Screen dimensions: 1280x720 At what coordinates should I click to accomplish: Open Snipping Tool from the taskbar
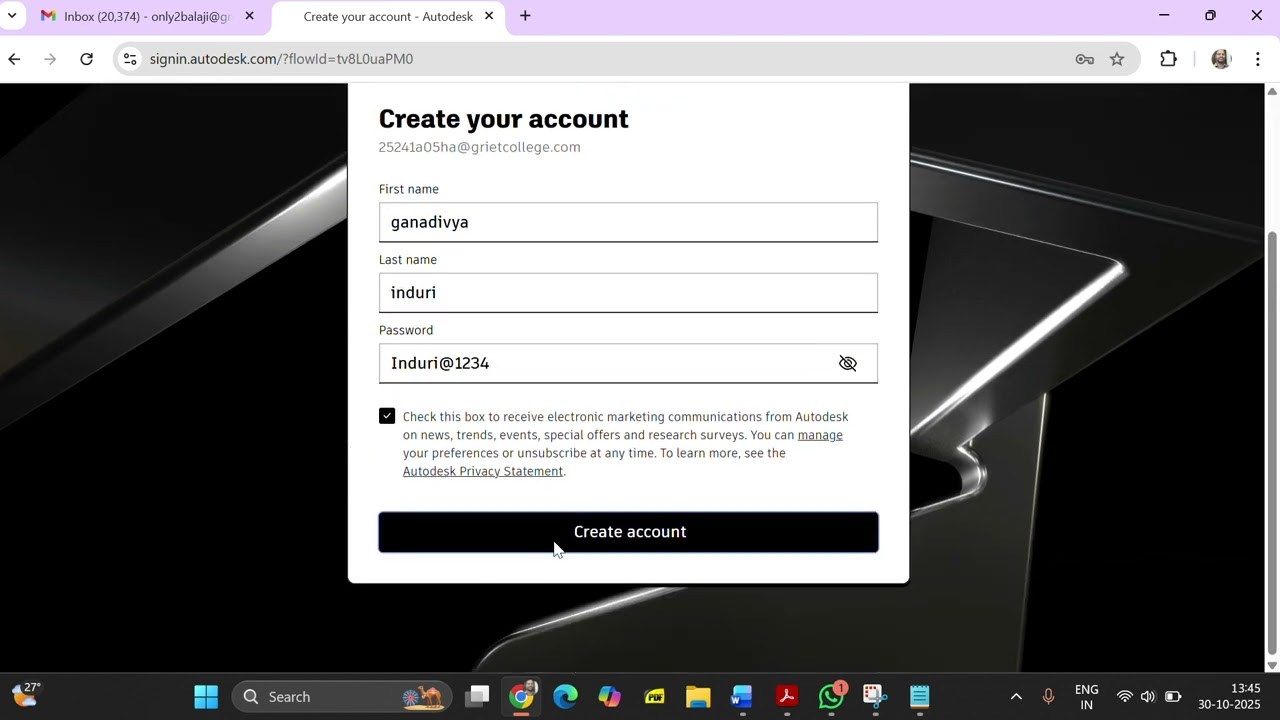[x=875, y=697]
